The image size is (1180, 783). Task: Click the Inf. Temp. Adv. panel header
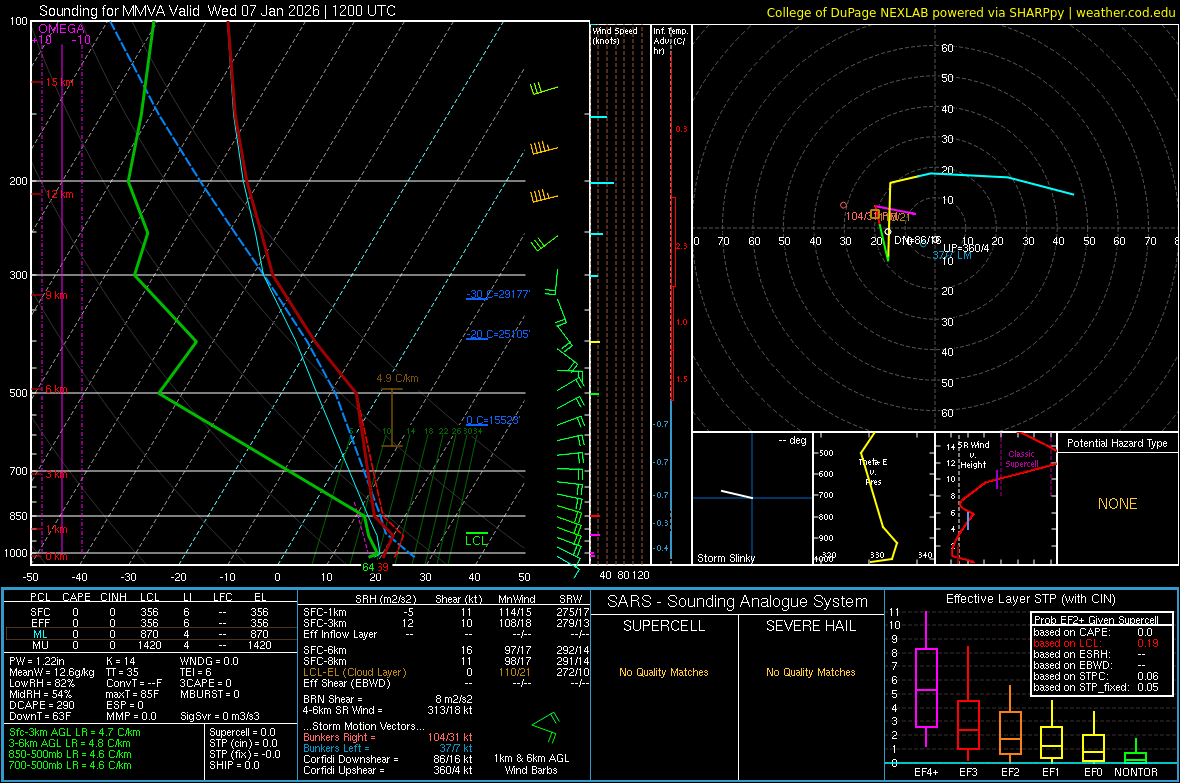(x=670, y=41)
